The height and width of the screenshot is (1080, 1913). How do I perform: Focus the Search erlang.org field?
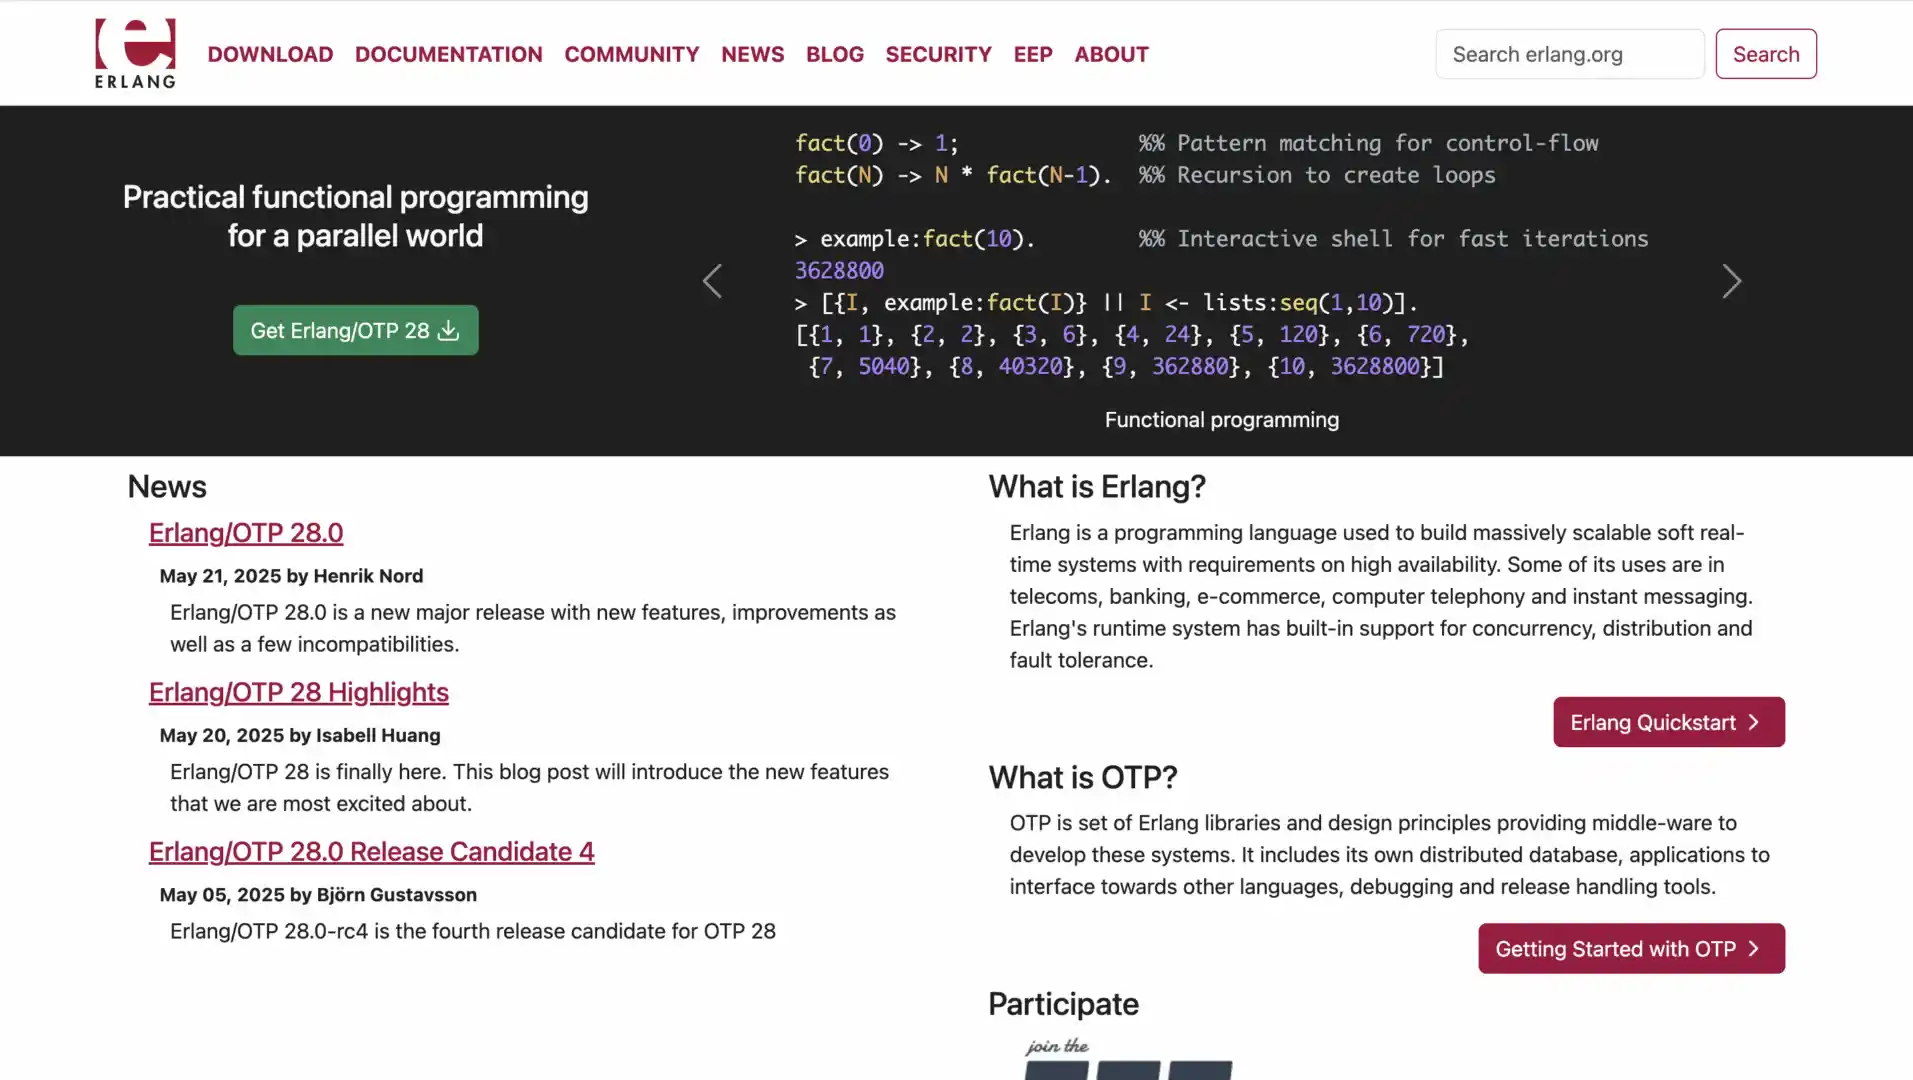1569,54
